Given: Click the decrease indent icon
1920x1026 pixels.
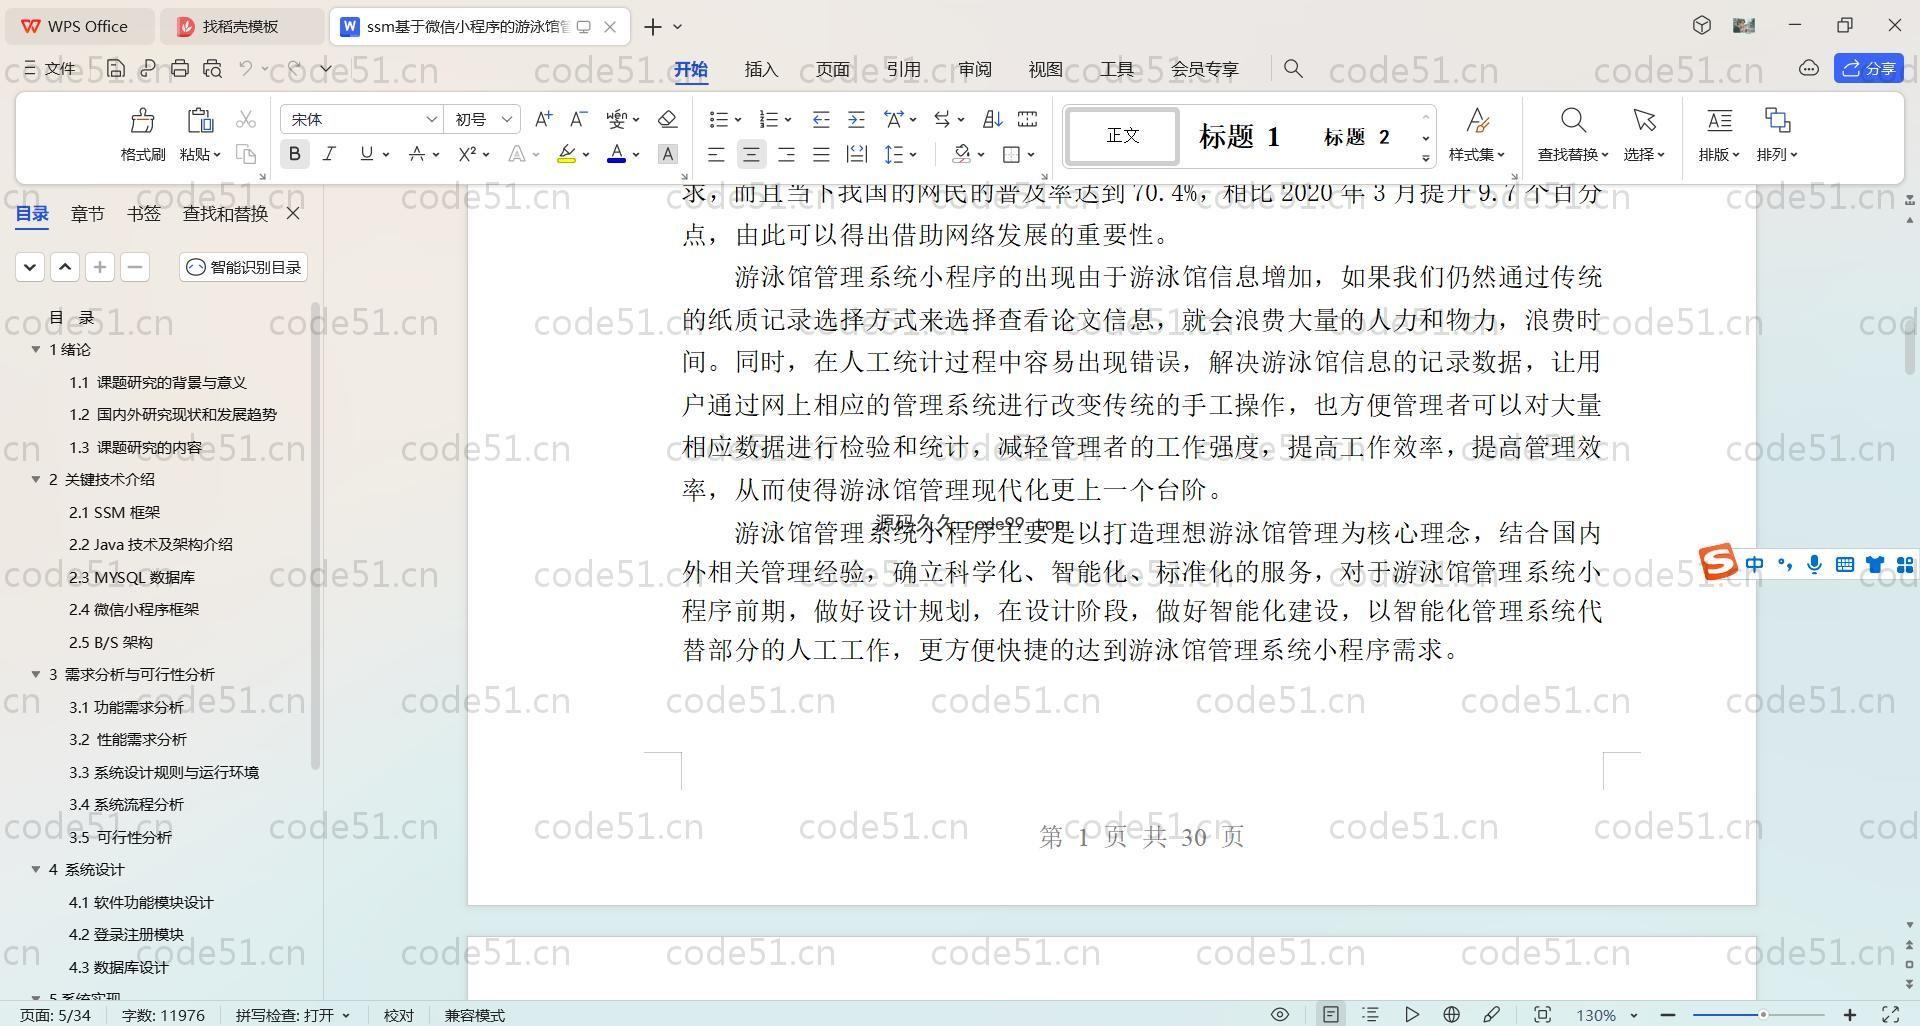Looking at the screenshot, I should tap(821, 119).
